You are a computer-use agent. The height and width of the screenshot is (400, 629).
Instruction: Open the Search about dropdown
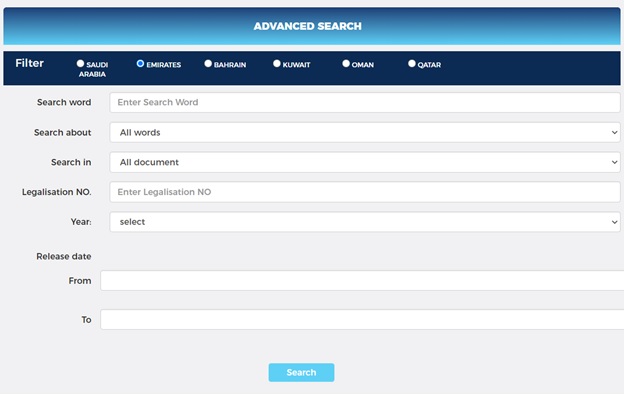tap(365, 132)
